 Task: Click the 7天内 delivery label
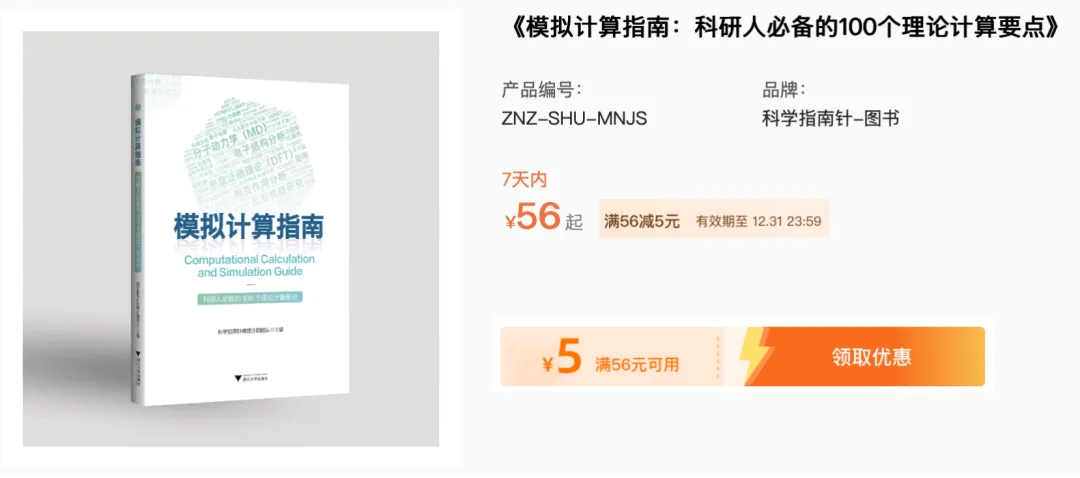523,180
